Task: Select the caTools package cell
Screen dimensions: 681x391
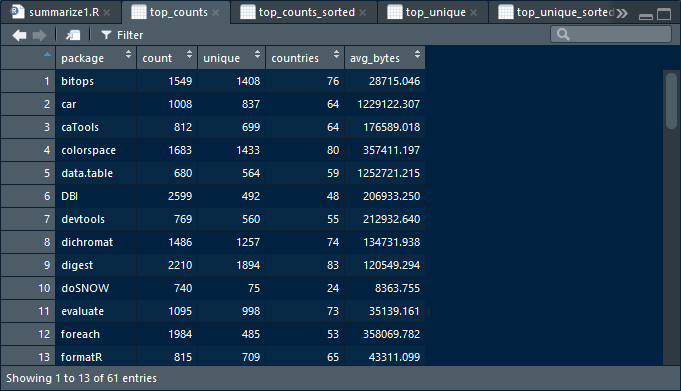Action: 96,127
